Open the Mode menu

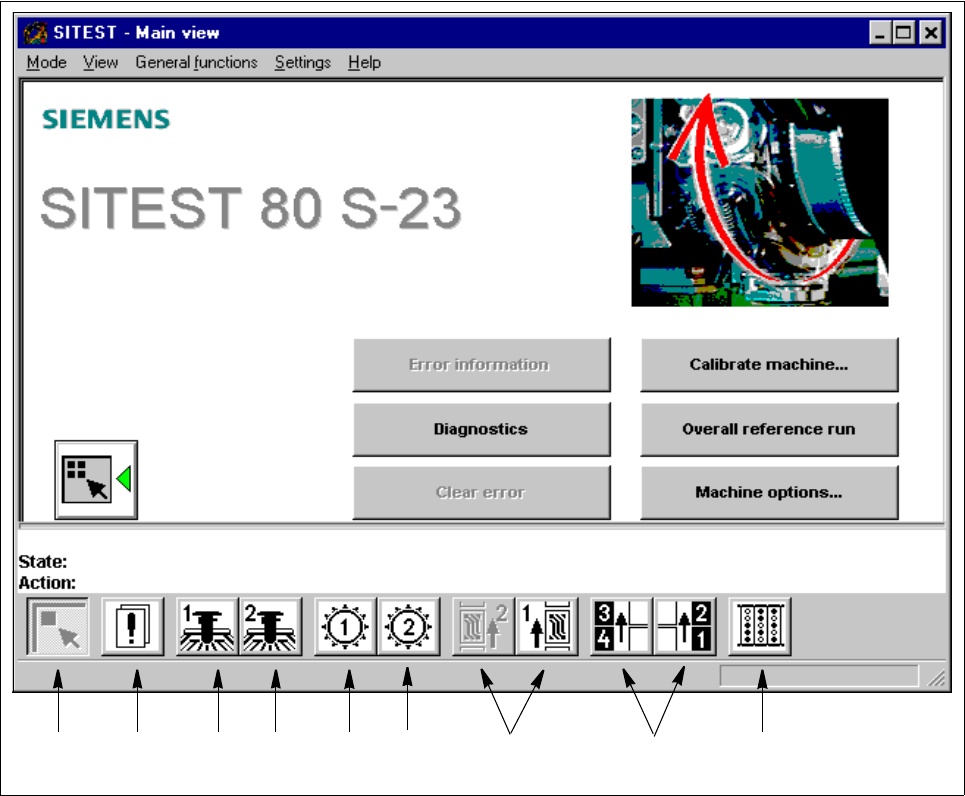click(x=46, y=63)
